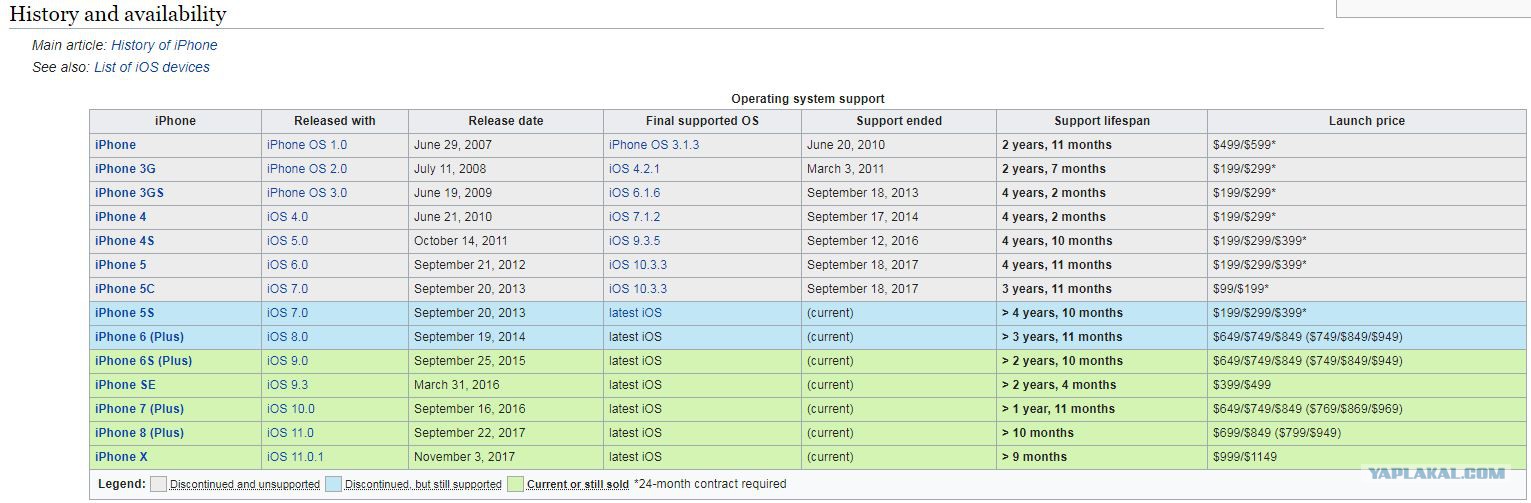Viewport: 1531px width, 503px height.
Task: Click the Support lifespan column header
Action: point(1102,121)
